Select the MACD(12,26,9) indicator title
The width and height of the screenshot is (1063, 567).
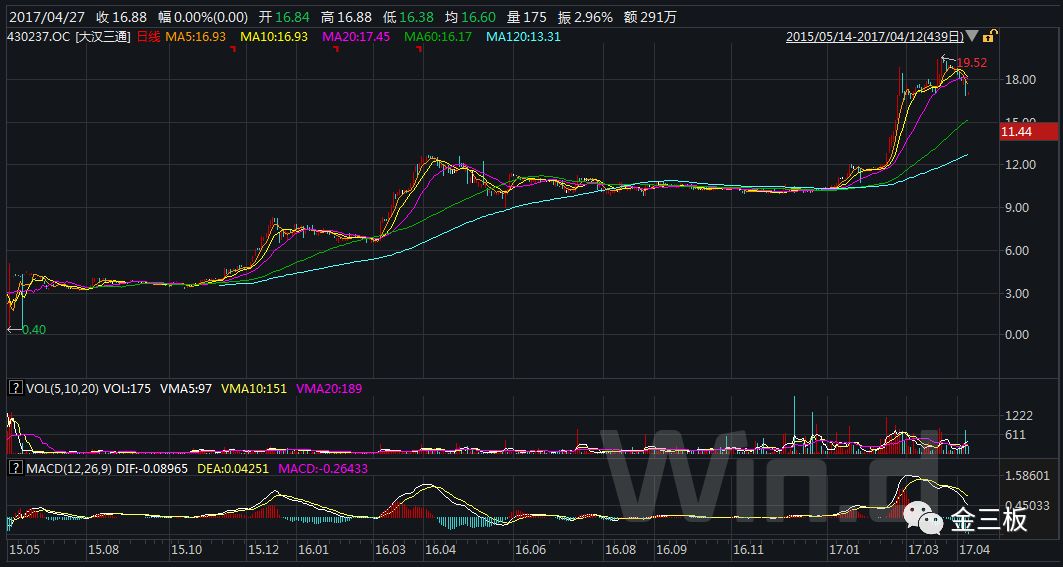click(x=69, y=467)
